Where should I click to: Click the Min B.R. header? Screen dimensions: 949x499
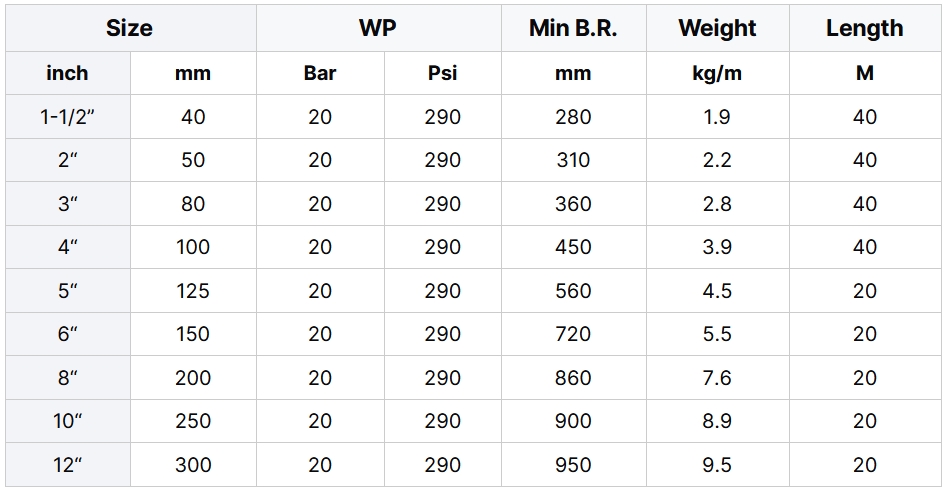(574, 28)
